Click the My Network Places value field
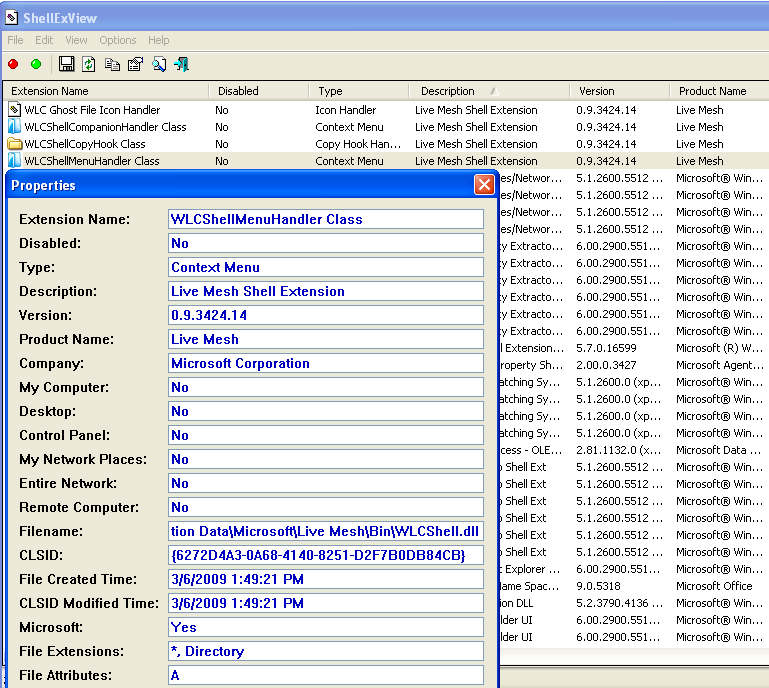Screen dimensions: 769x688 [326, 459]
